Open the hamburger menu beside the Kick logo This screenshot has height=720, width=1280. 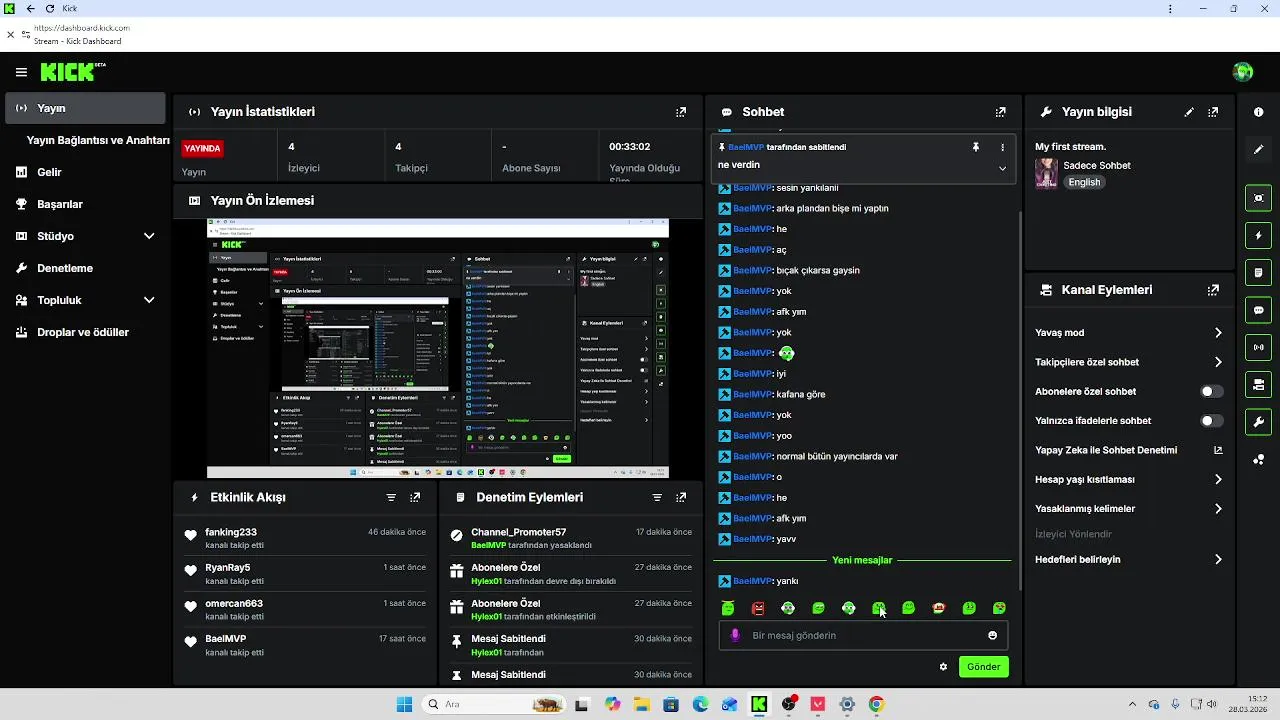tap(21, 72)
